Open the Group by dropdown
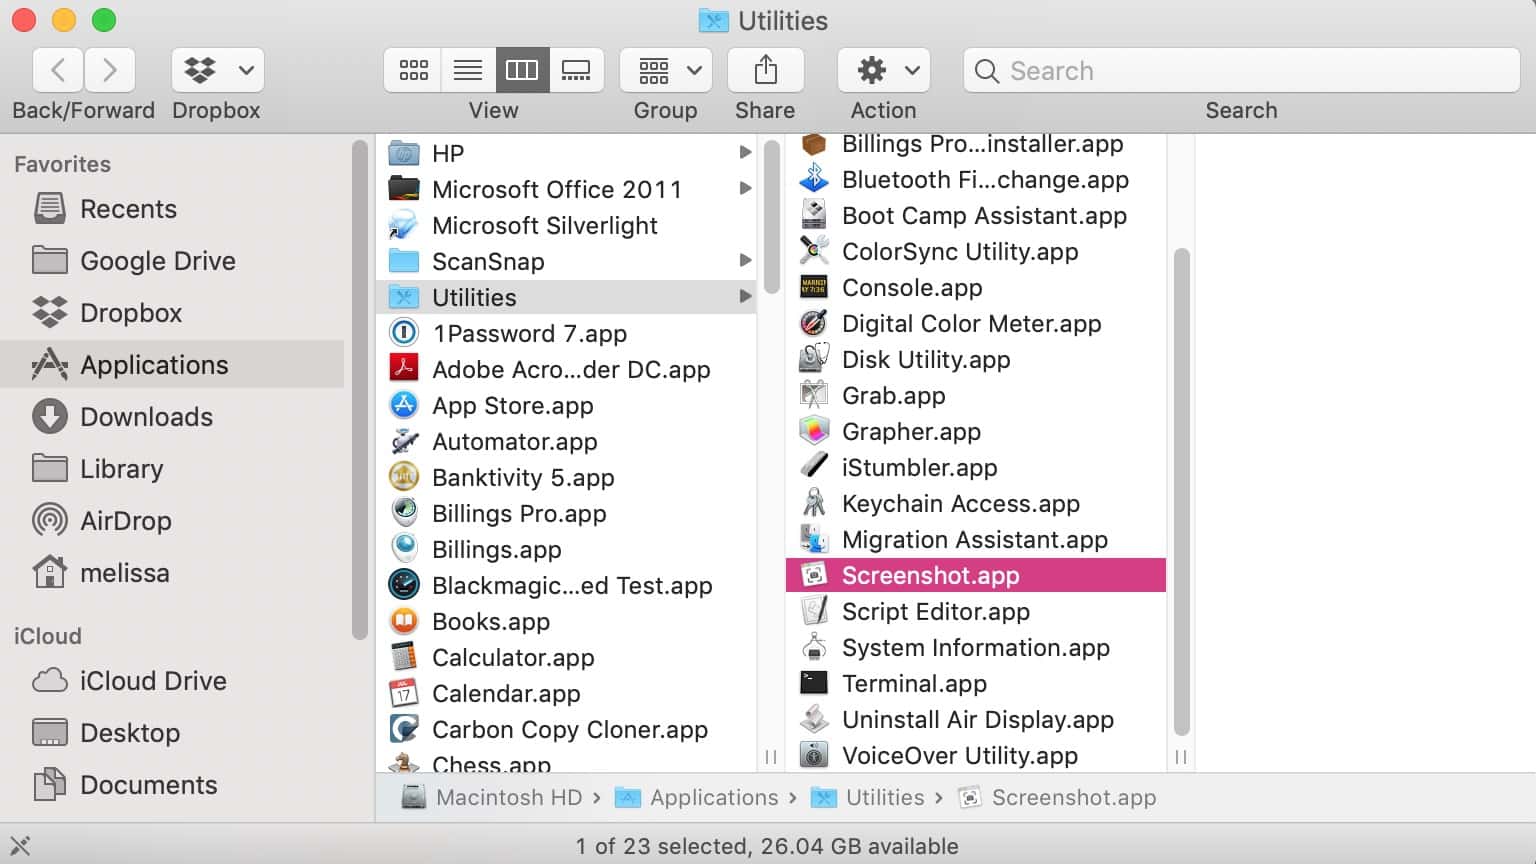1536x864 pixels. [x=666, y=70]
